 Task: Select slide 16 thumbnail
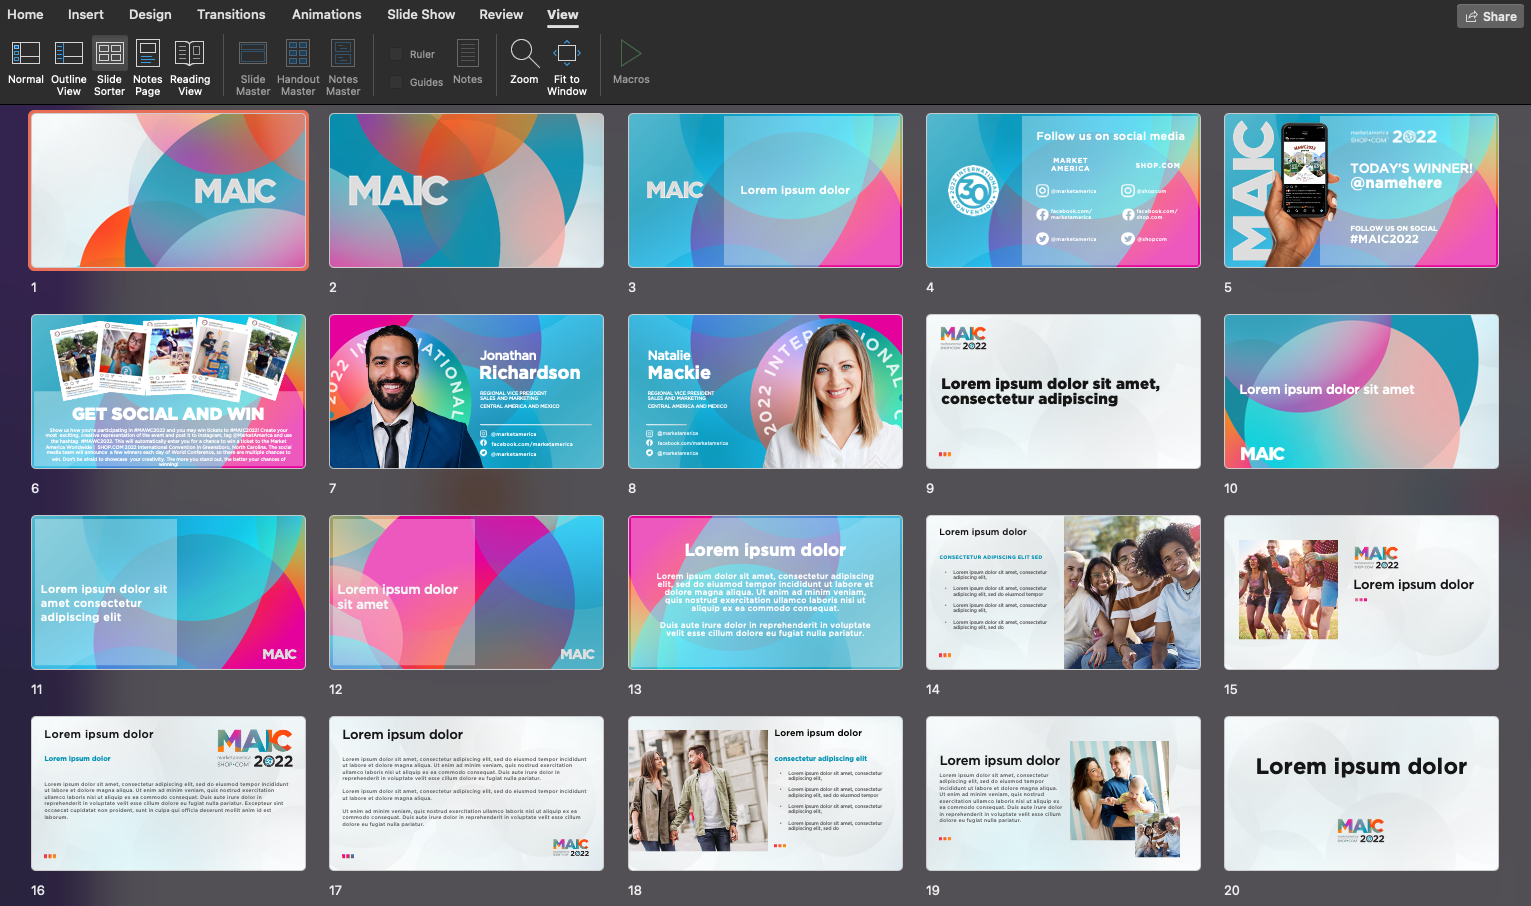(168, 793)
